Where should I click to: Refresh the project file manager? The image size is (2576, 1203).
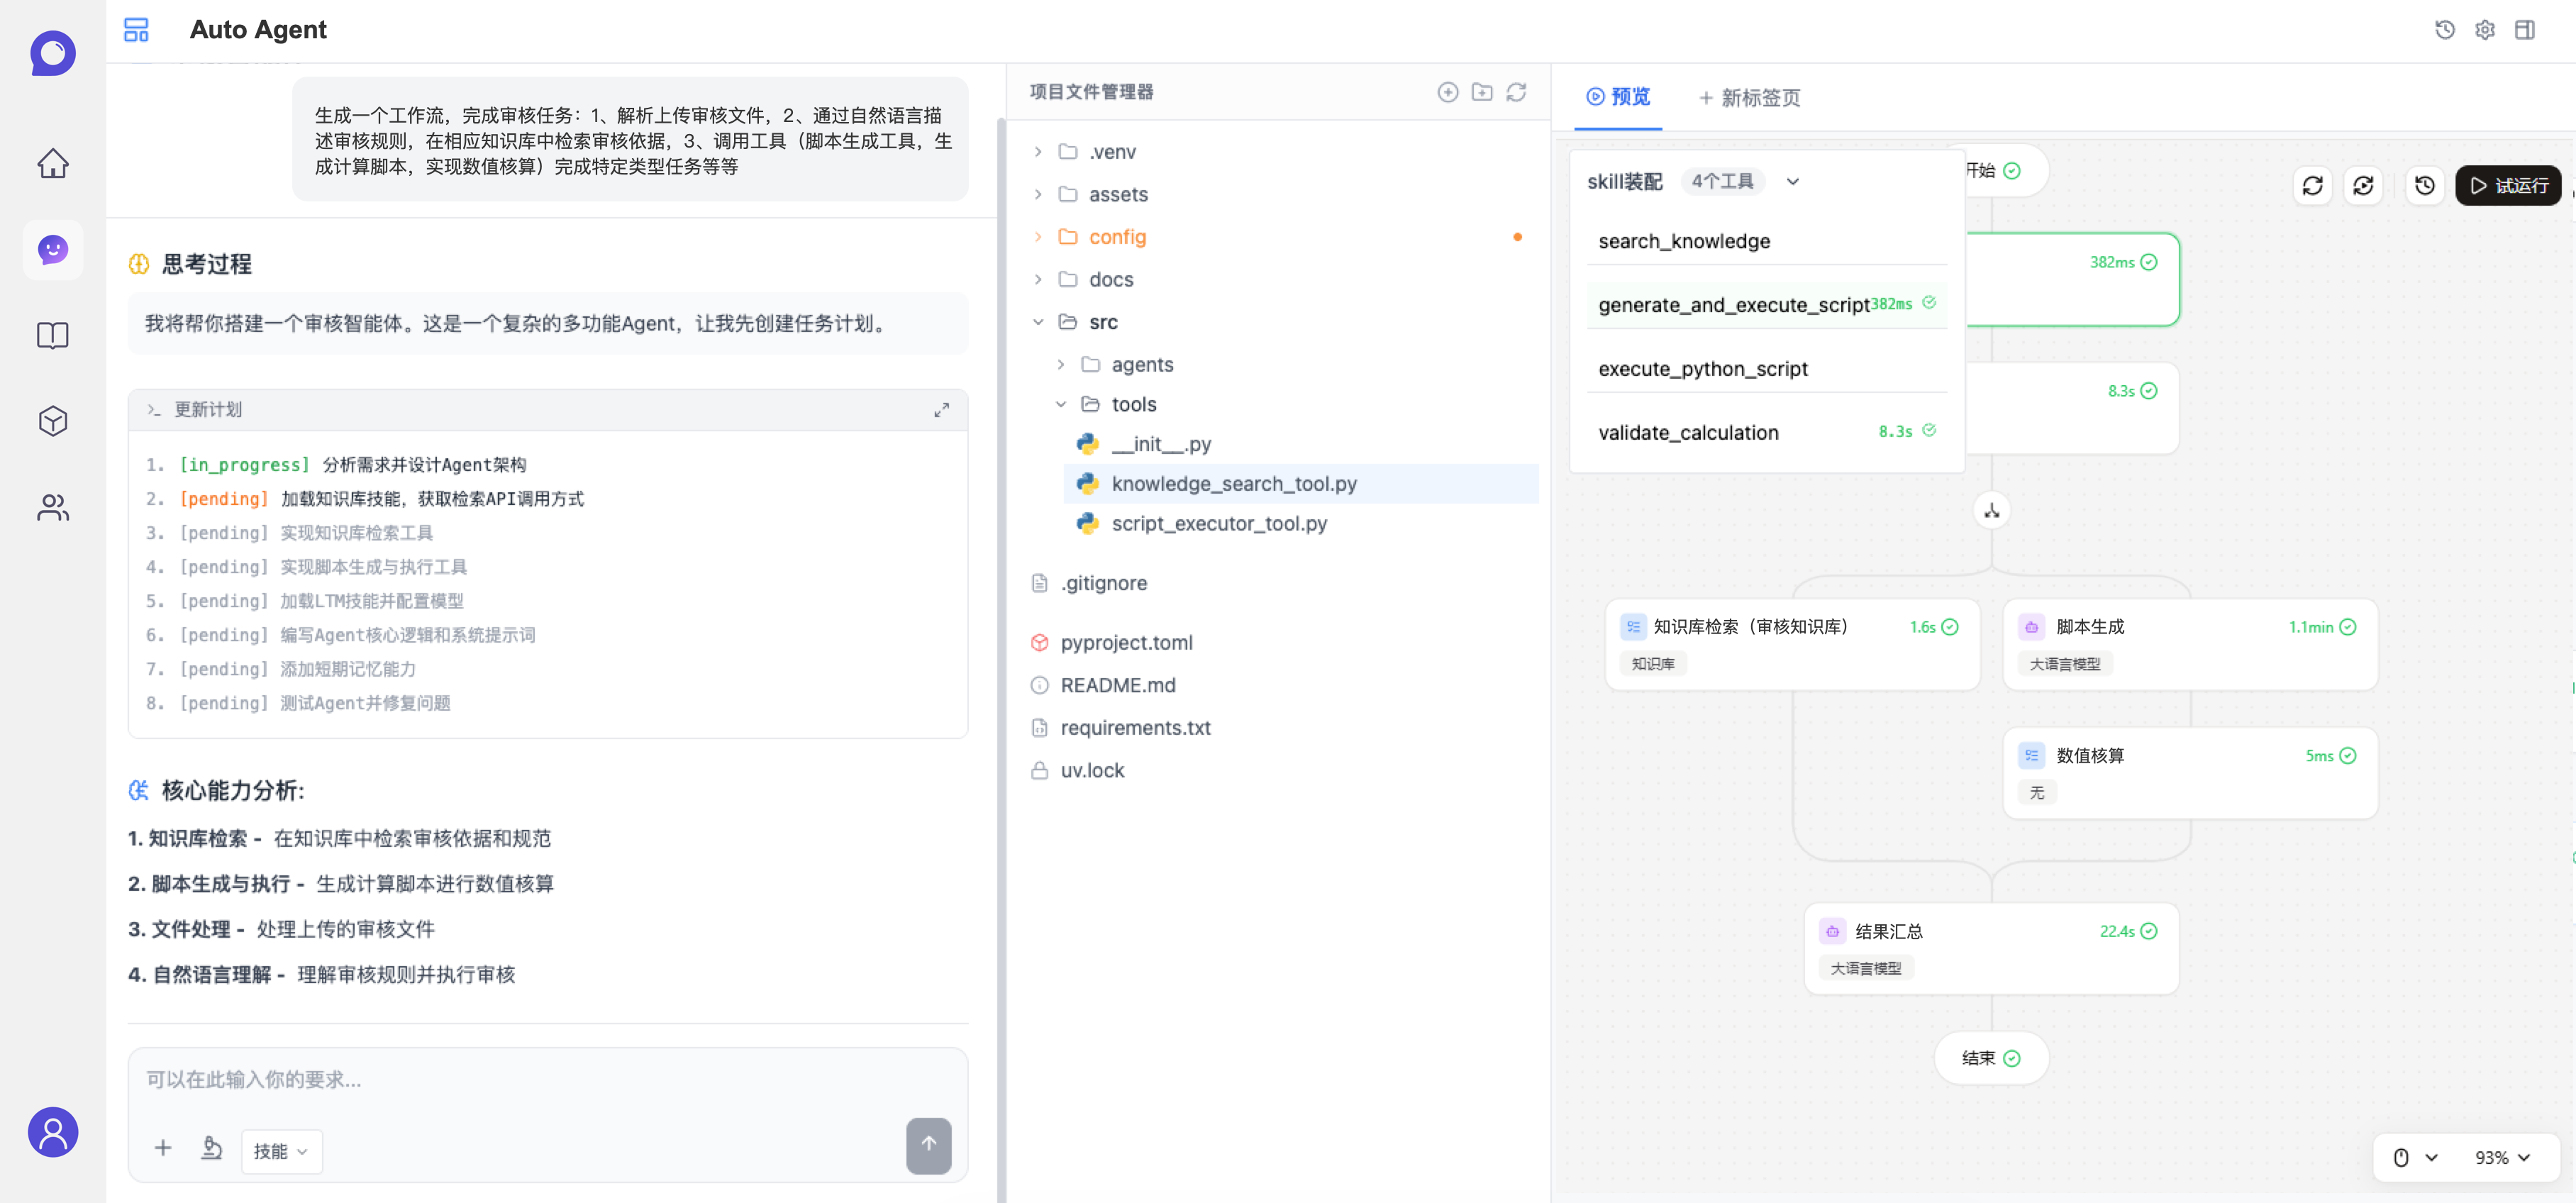point(1516,92)
